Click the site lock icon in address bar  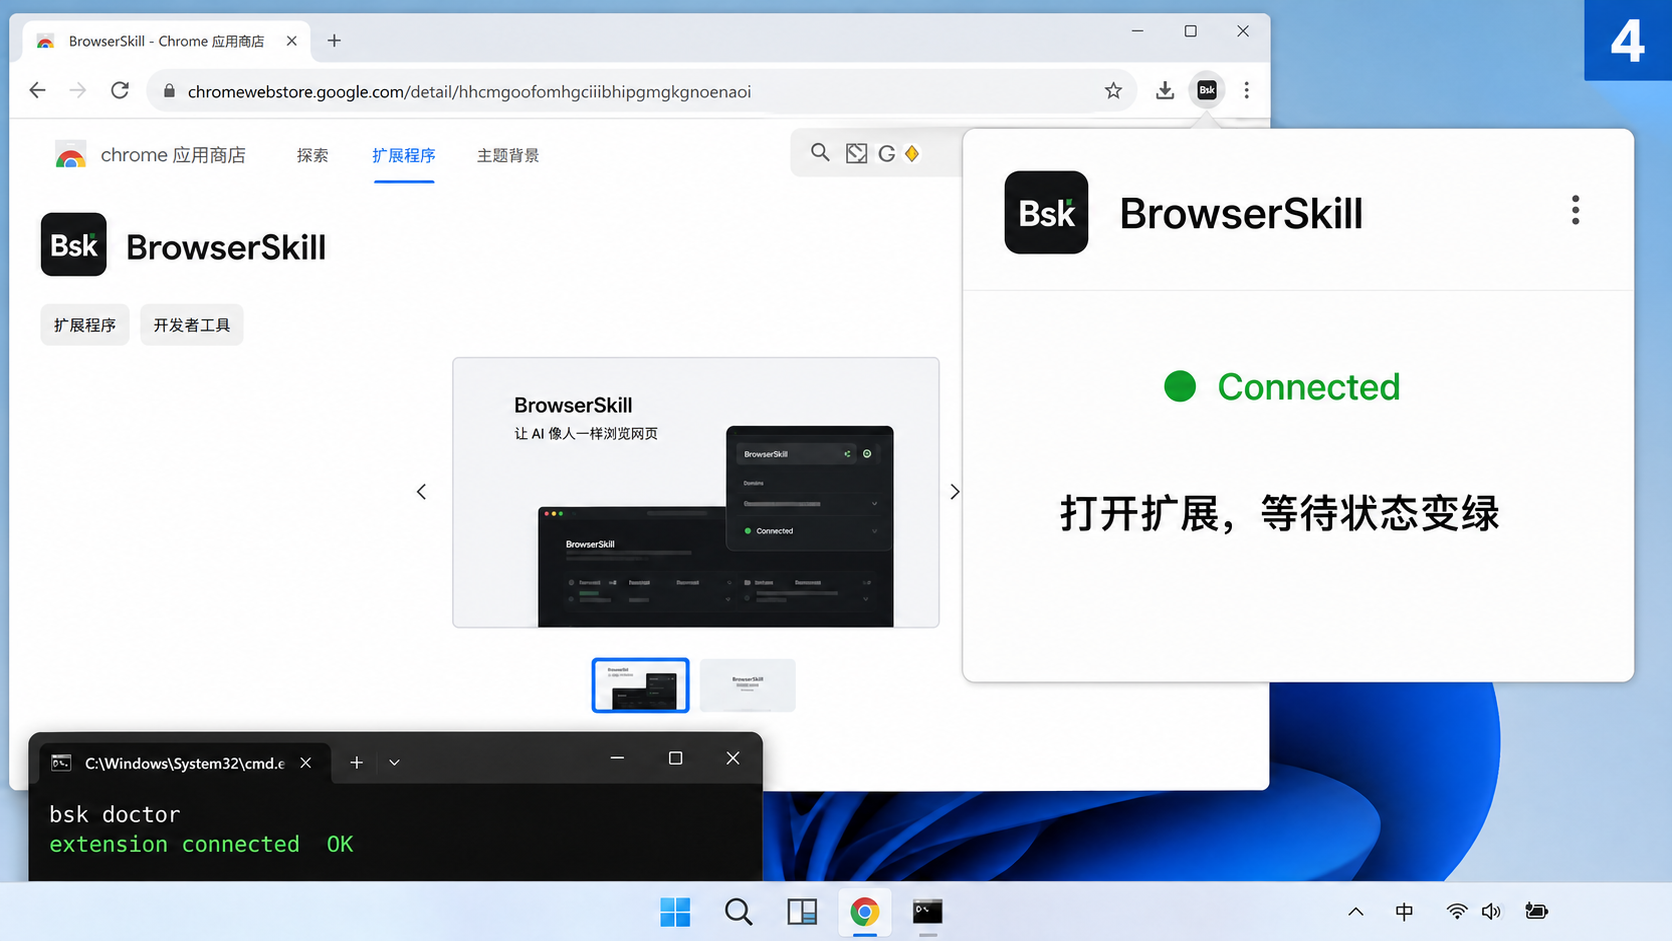coord(169,91)
